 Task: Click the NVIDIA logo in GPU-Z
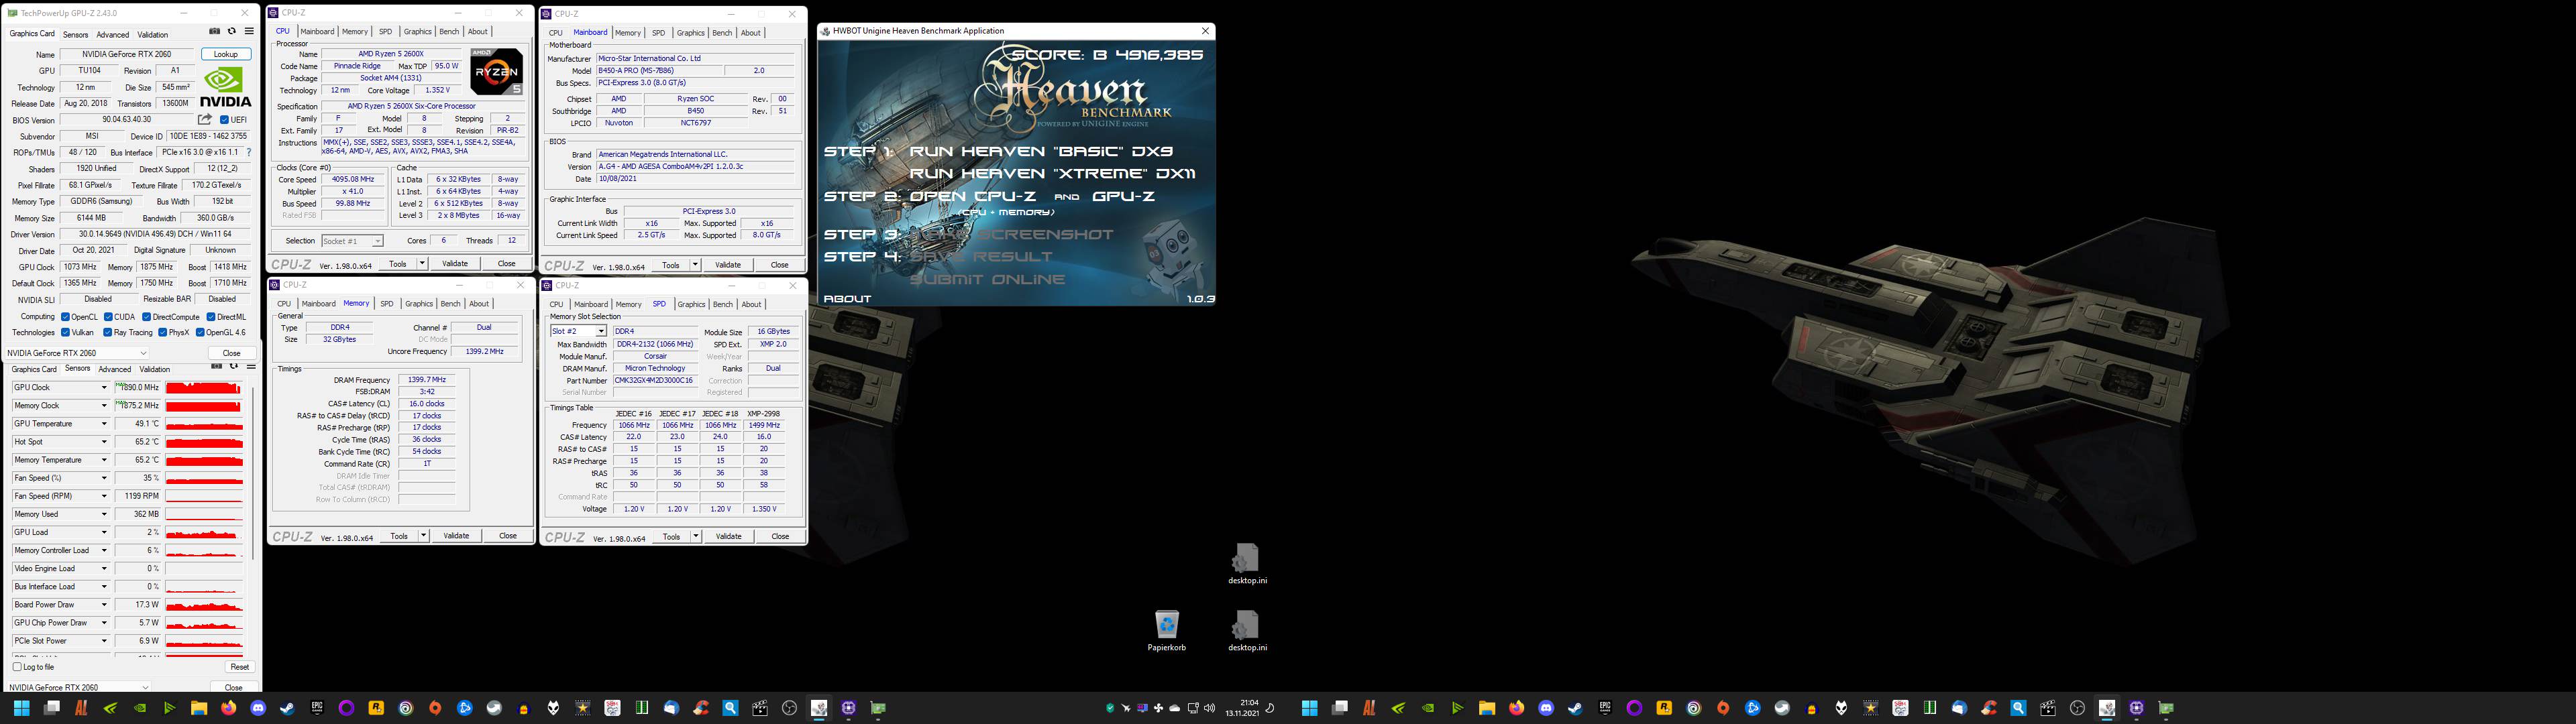coord(226,87)
